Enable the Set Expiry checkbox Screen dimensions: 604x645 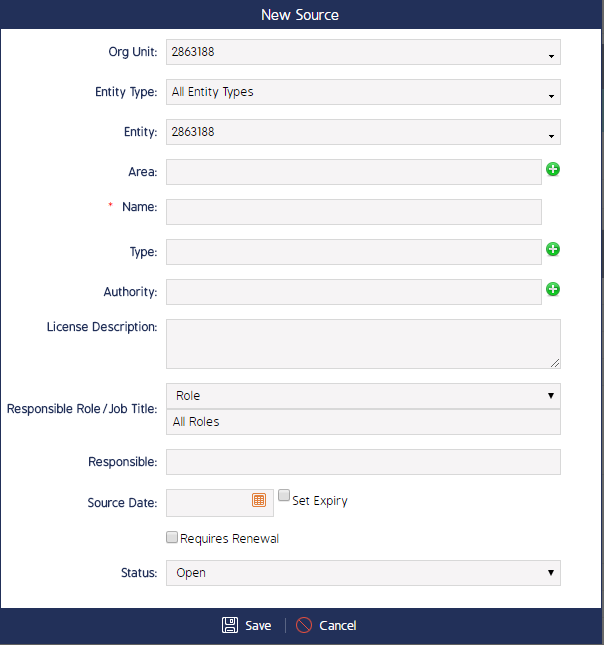pos(284,495)
